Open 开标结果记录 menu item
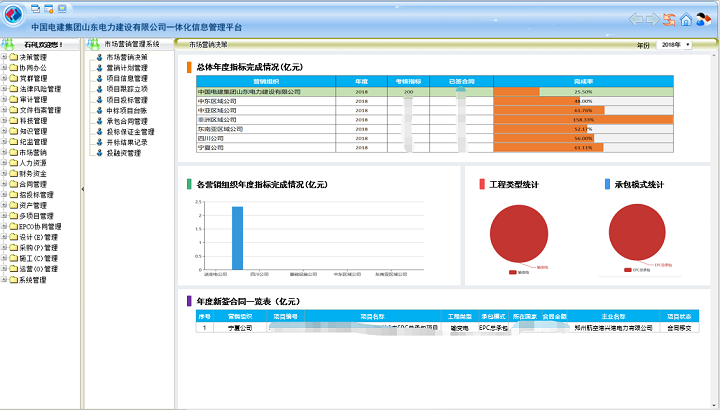 pos(127,142)
